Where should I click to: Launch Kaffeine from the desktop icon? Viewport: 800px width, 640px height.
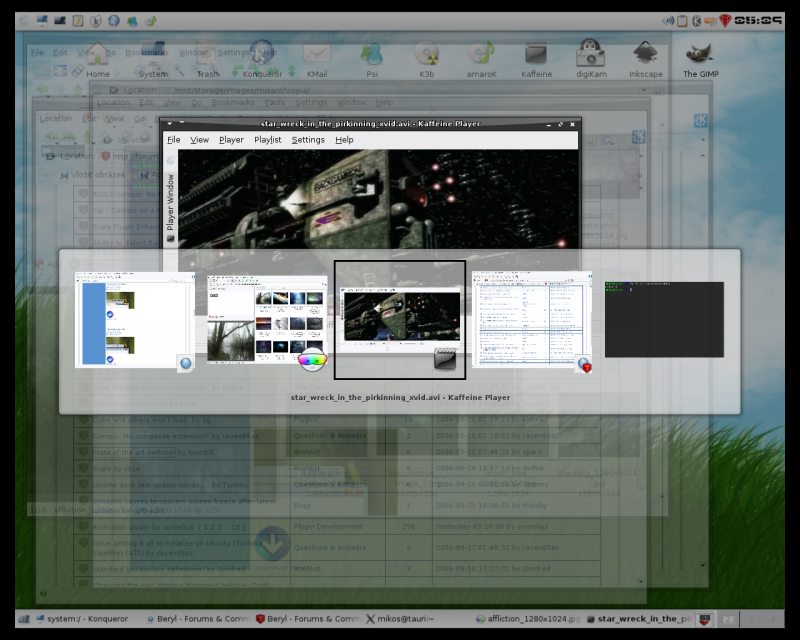click(x=536, y=60)
